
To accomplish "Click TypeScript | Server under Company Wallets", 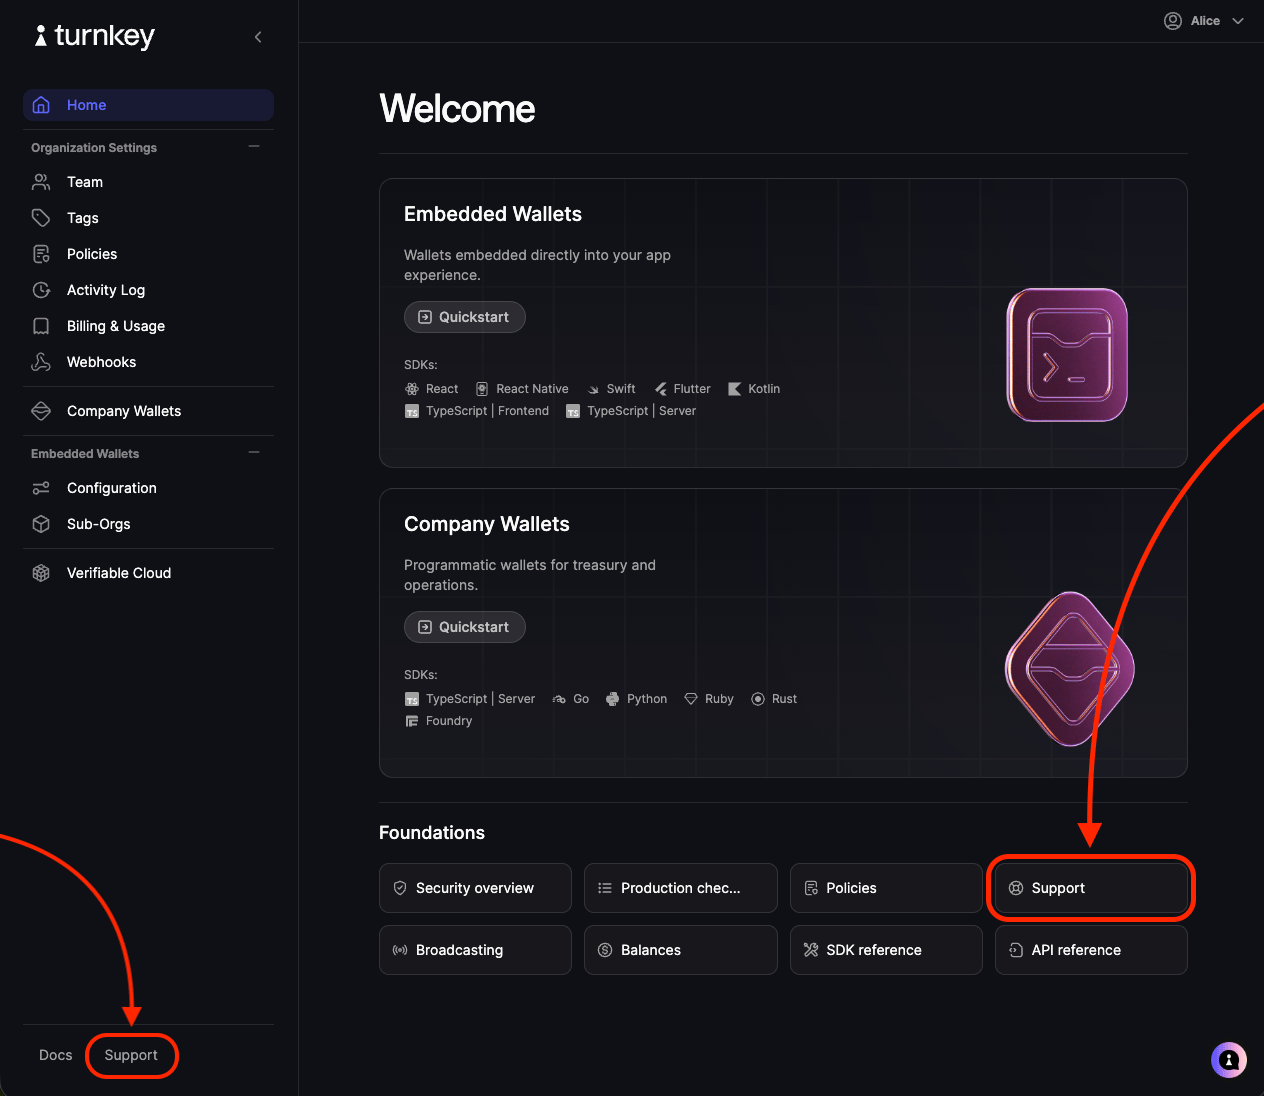I will 470,699.
